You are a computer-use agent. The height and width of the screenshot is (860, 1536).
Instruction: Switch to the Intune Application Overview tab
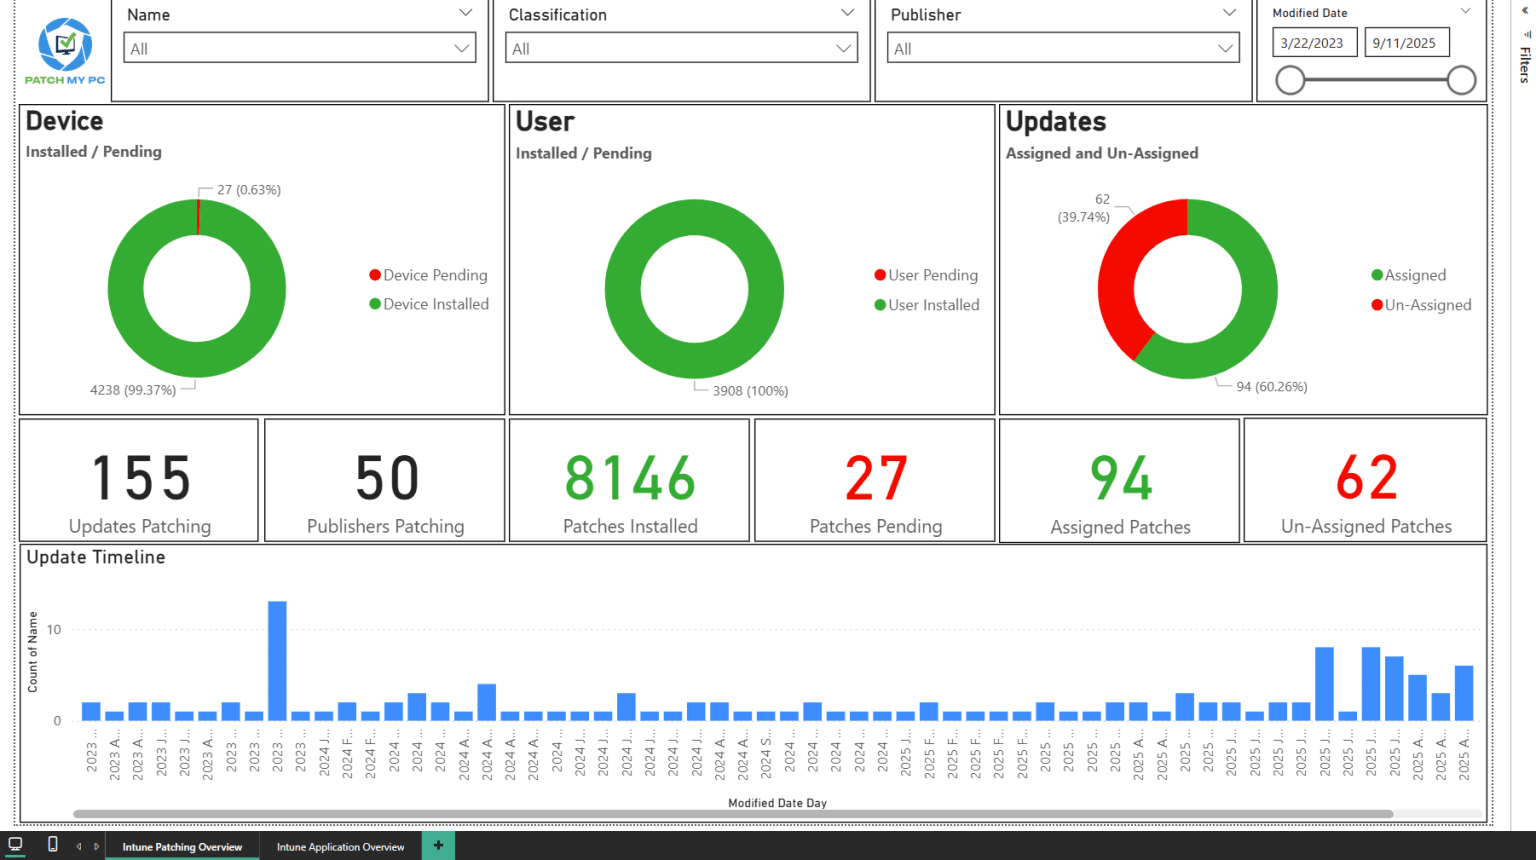point(341,845)
